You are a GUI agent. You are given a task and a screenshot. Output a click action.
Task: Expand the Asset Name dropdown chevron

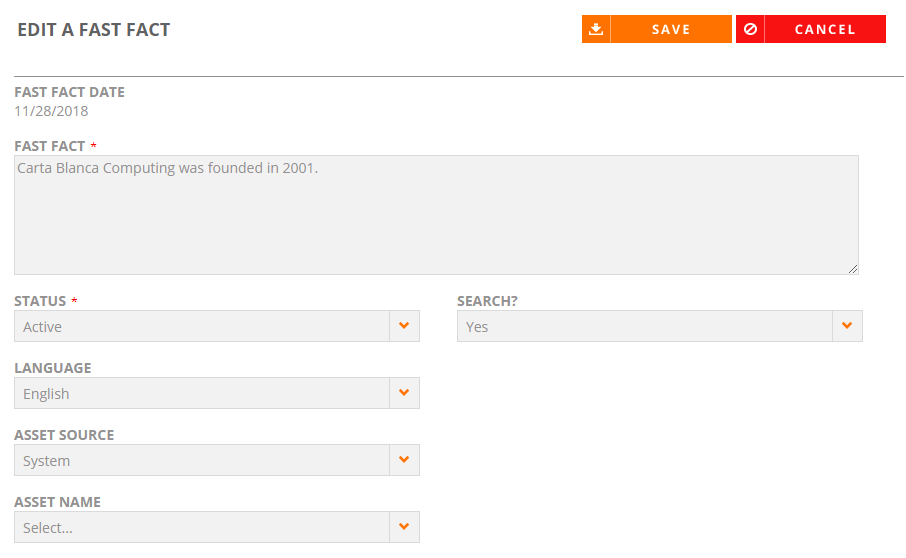404,527
